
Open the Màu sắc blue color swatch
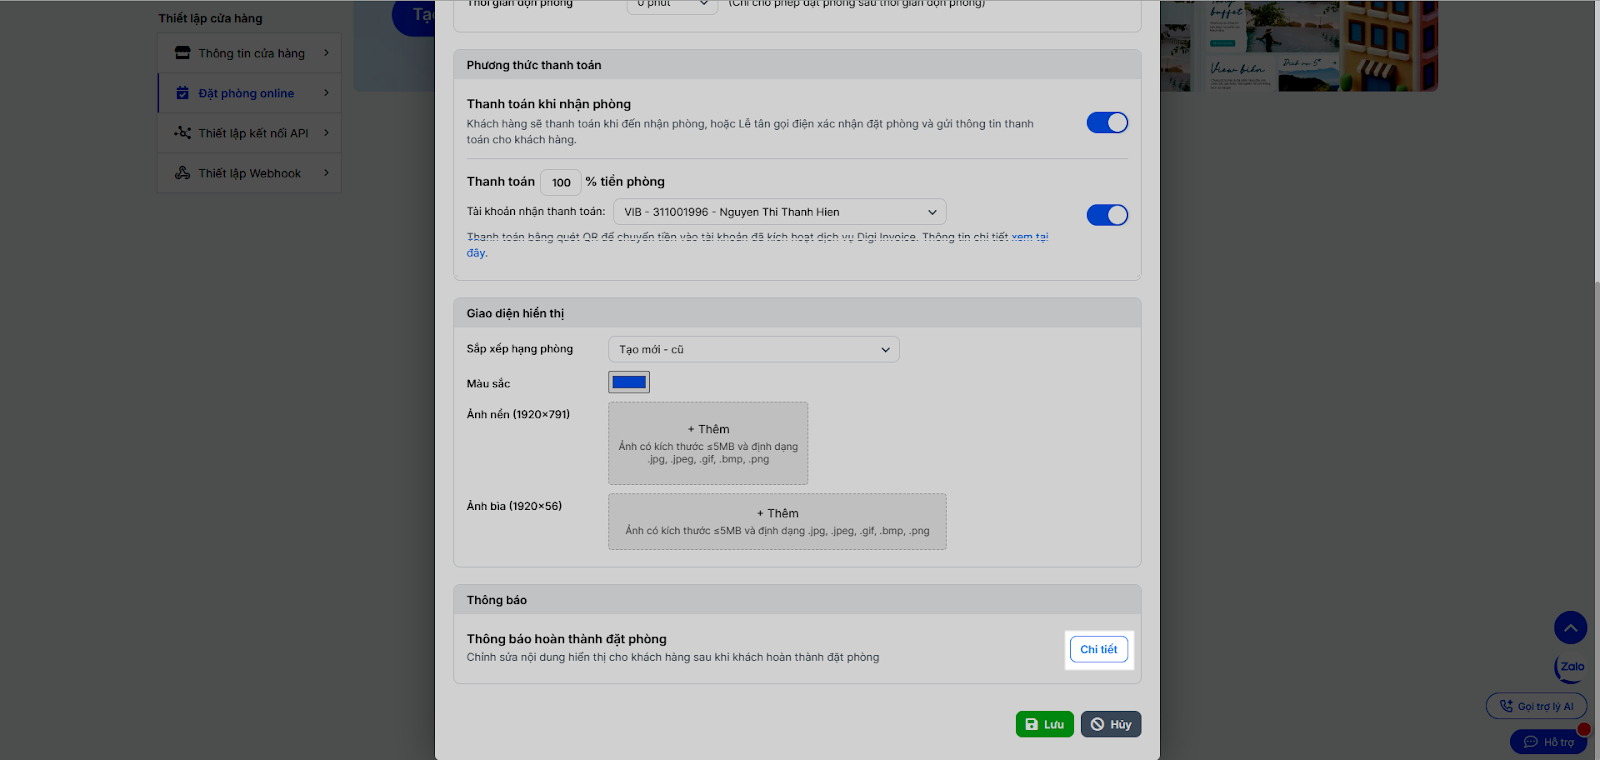[x=629, y=382]
